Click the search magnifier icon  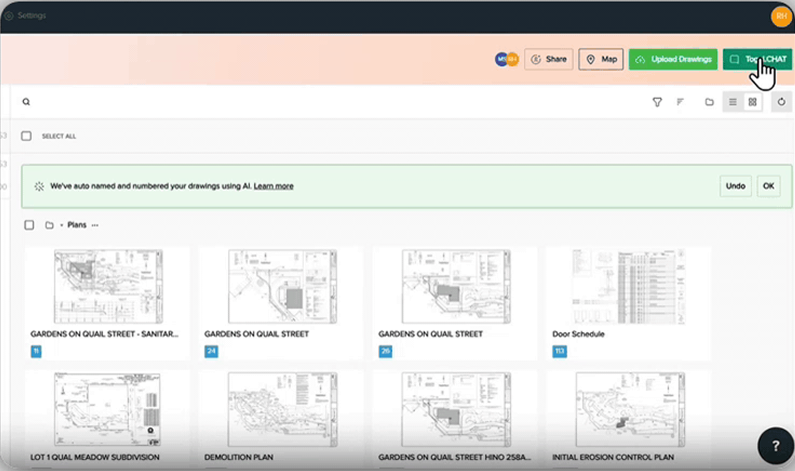point(26,102)
